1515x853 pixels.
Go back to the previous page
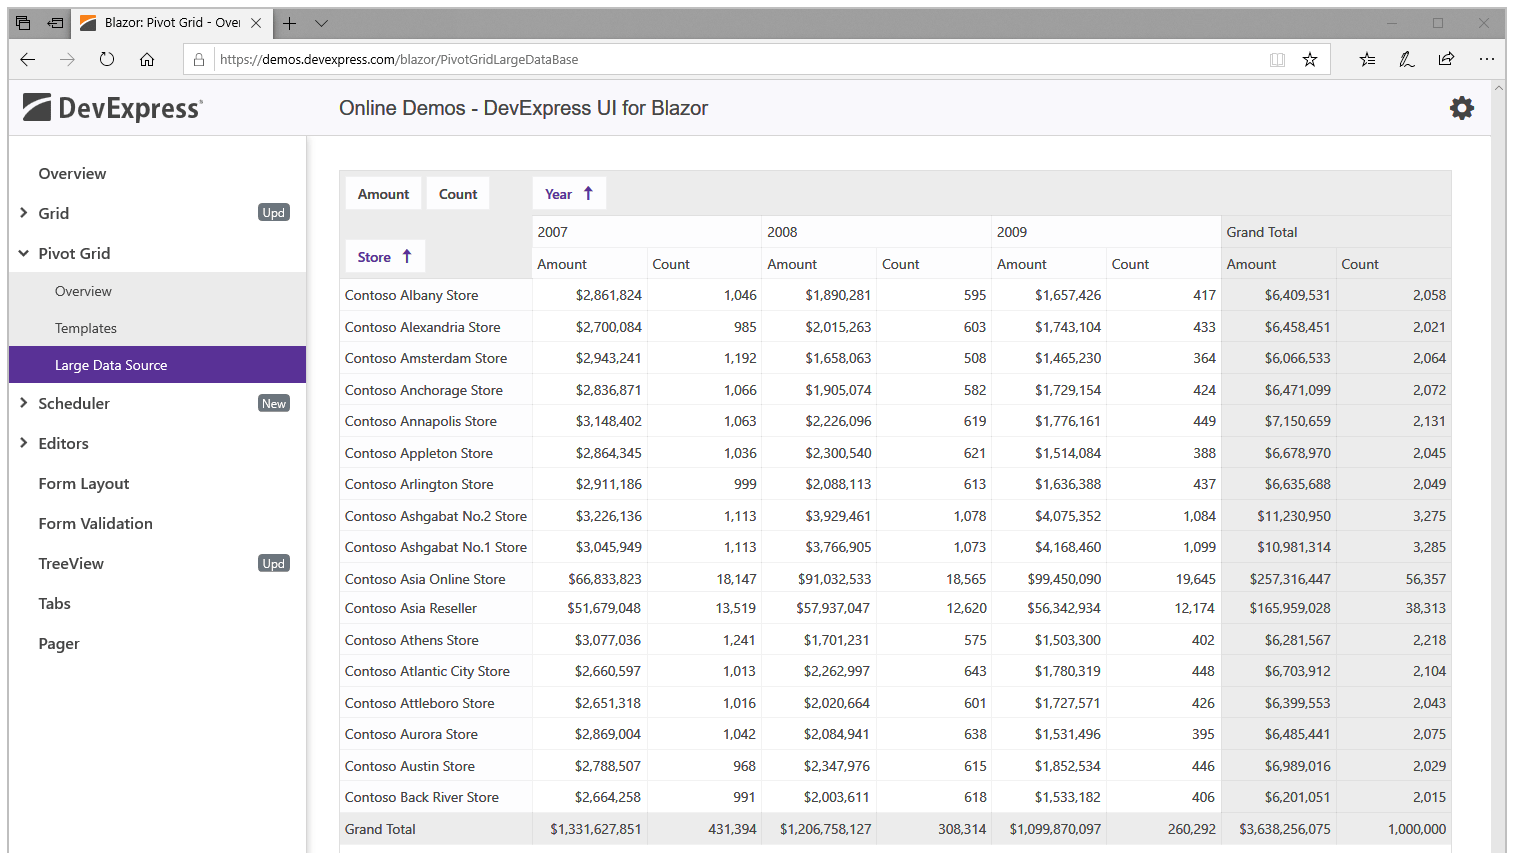[28, 59]
